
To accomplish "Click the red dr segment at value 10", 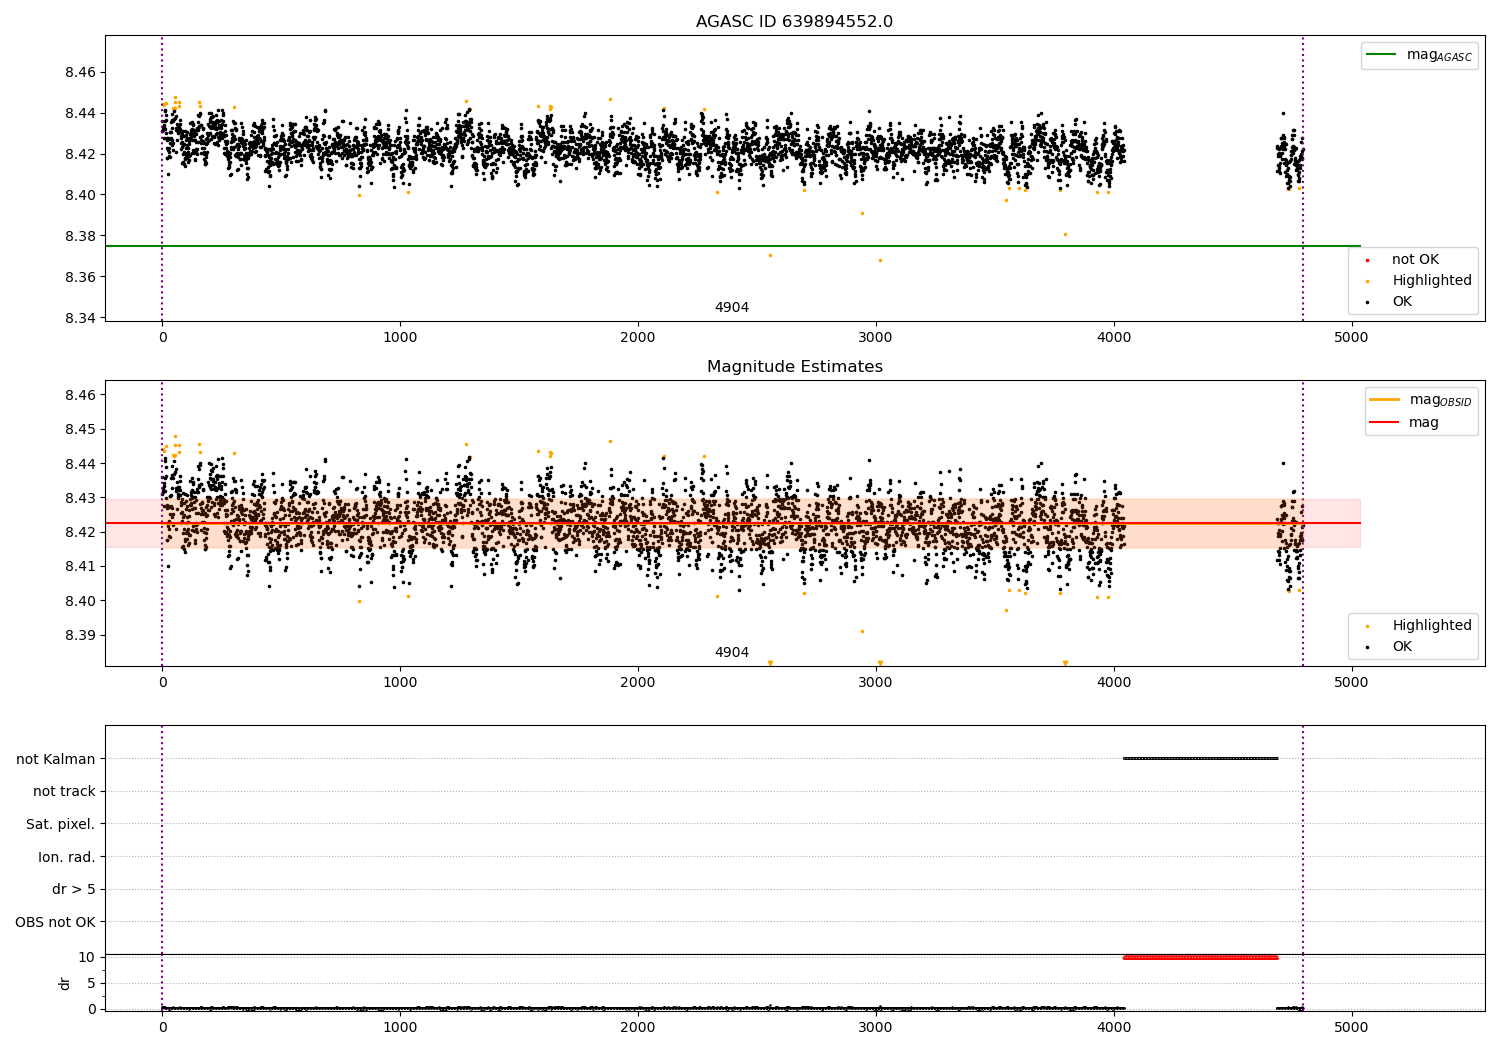I will [x=1200, y=957].
